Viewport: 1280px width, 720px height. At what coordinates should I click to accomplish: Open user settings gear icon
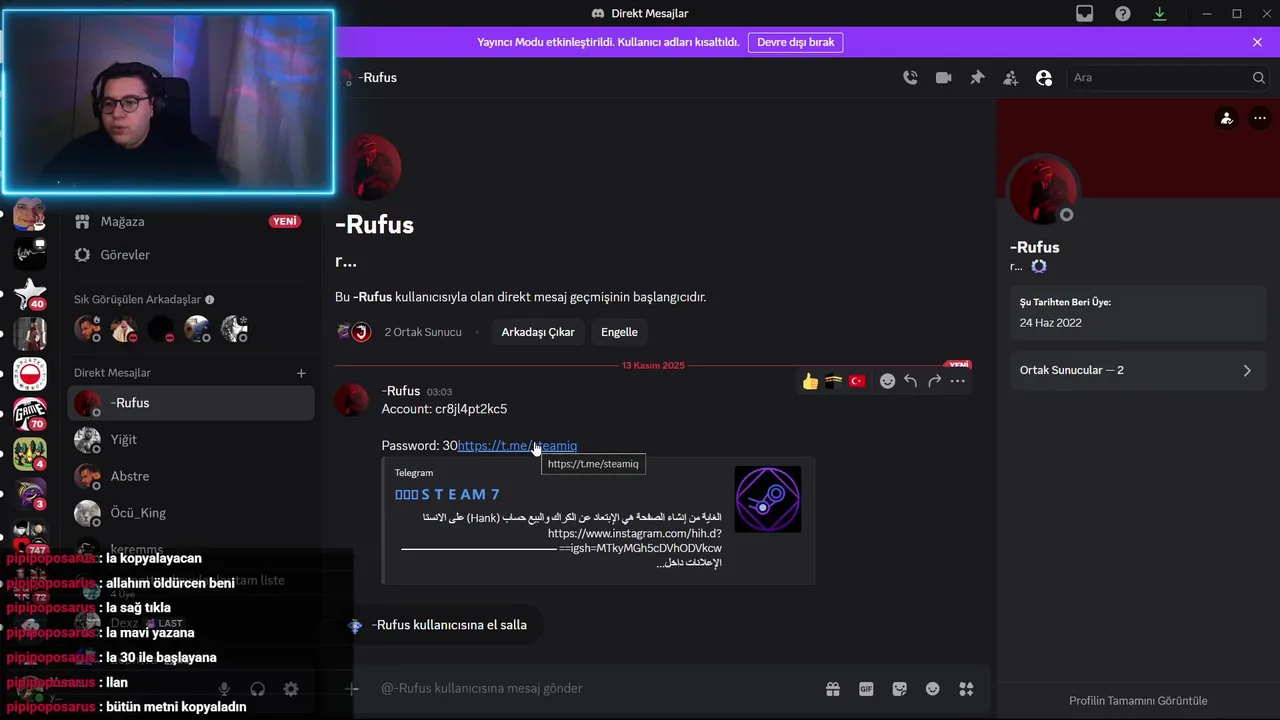point(291,689)
